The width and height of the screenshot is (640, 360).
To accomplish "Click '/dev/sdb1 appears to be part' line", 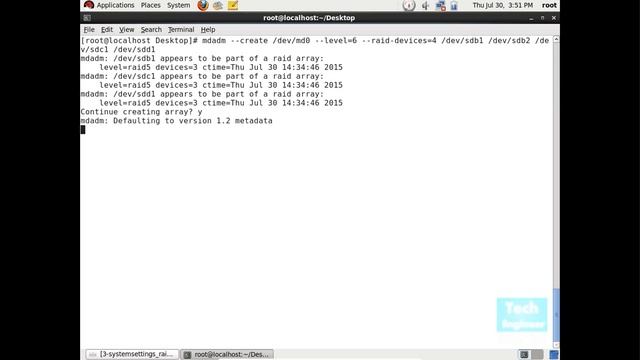I will coord(202,58).
